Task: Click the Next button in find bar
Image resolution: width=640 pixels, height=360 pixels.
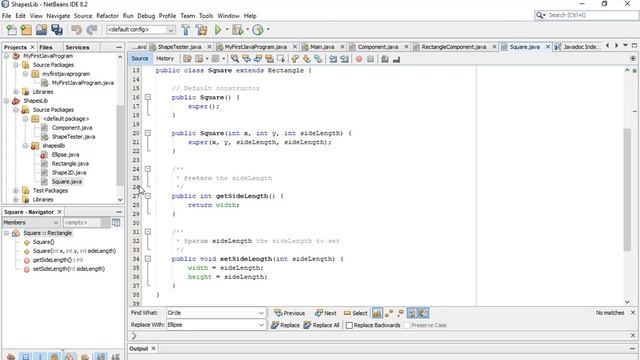Action: click(326, 313)
